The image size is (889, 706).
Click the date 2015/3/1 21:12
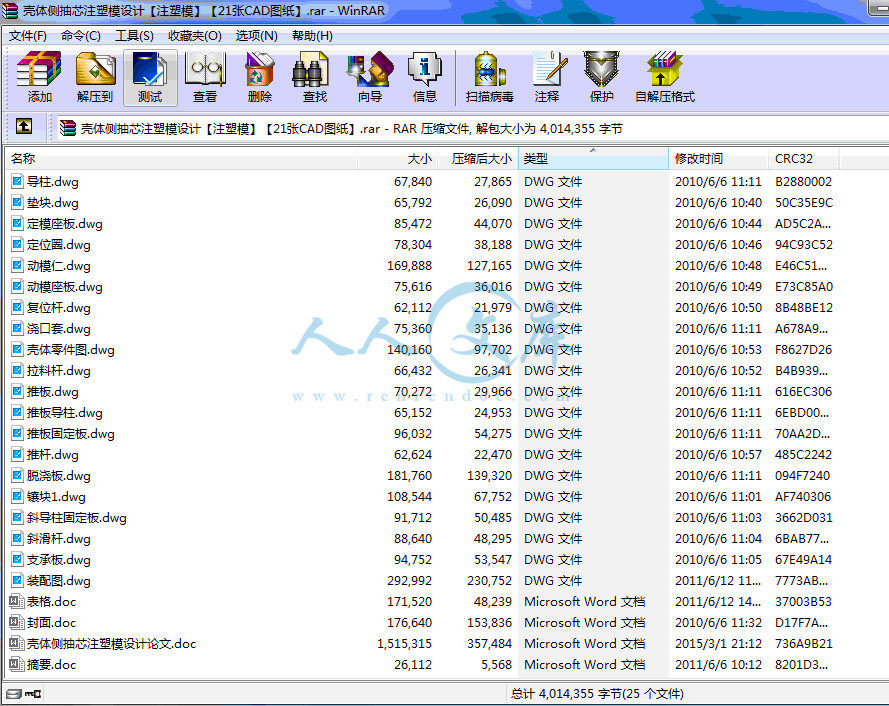[x=718, y=643]
